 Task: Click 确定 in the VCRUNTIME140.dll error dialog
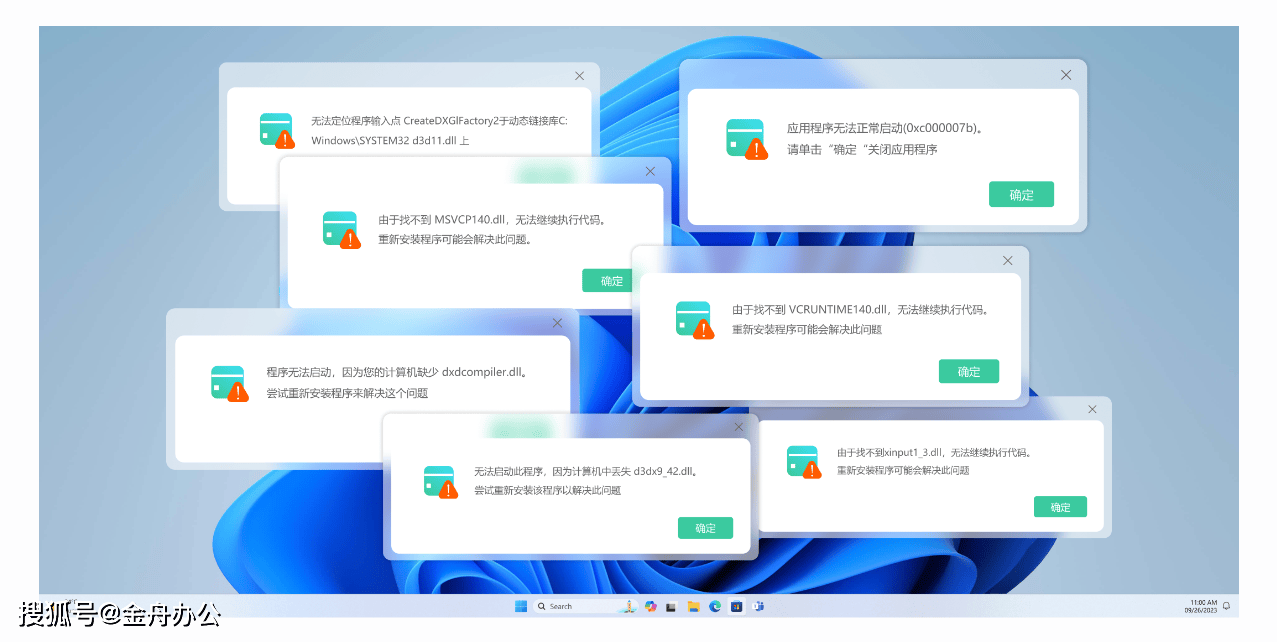coord(968,371)
